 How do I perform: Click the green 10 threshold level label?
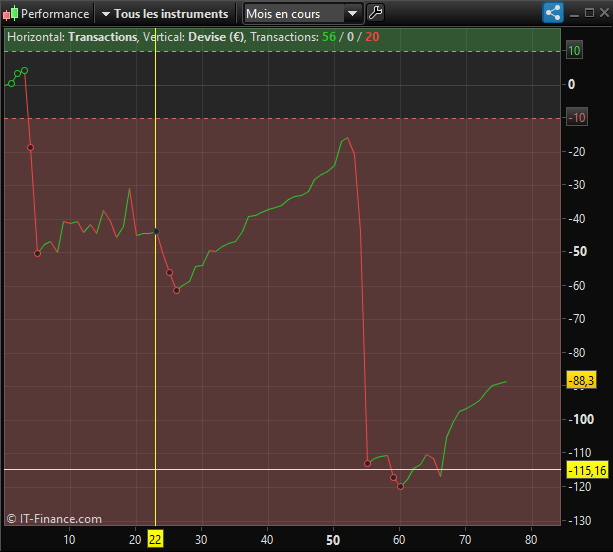point(574,51)
